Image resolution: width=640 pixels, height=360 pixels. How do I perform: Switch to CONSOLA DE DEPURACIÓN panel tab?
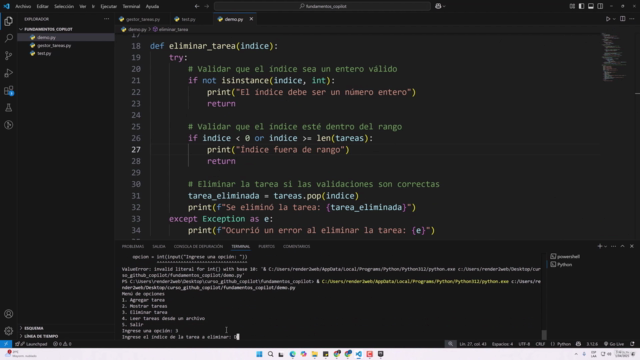click(x=198, y=246)
